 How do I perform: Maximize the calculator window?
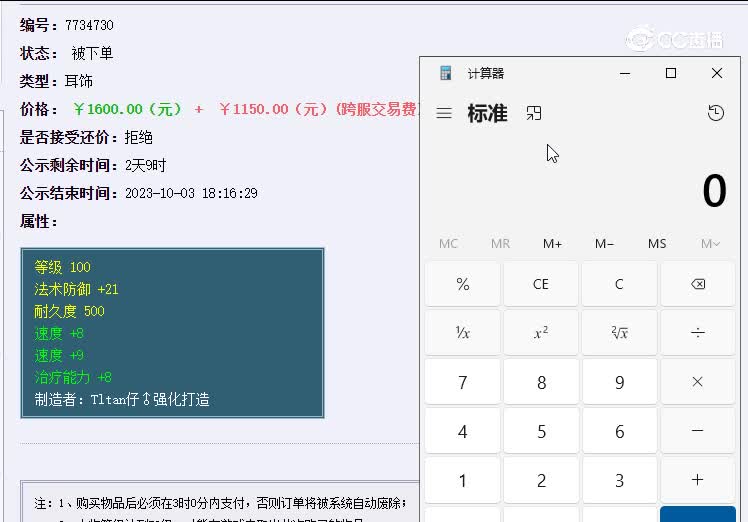click(x=671, y=73)
